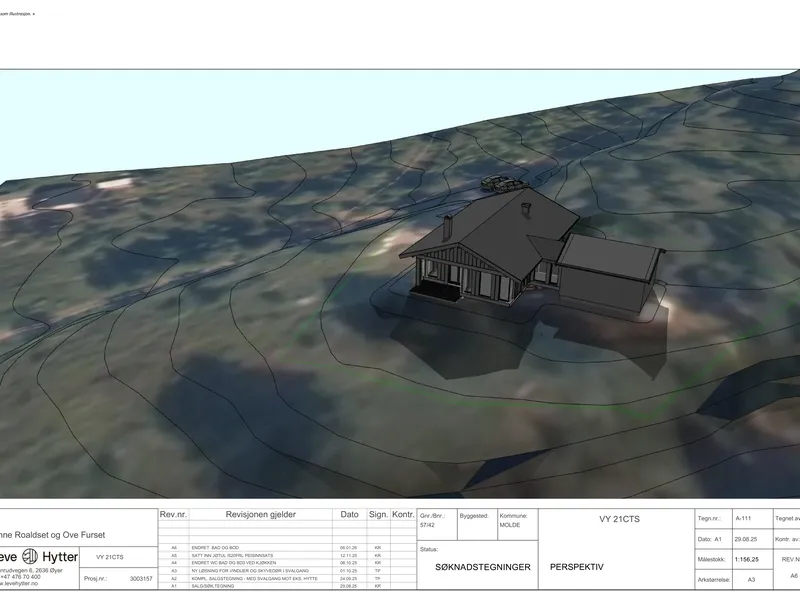The width and height of the screenshot is (800, 600).
Task: Click revision row "KOMPL. SALGSTEGNING - MED SVALGANG MOT EKS. HYTTE"
Action: (255, 579)
